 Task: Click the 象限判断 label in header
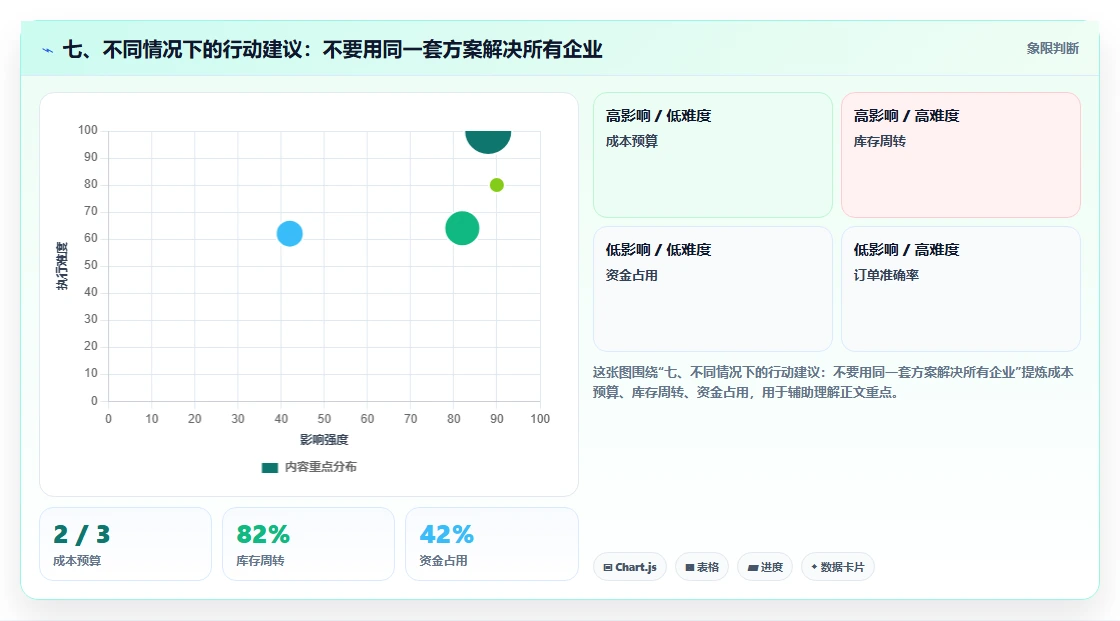[1052, 49]
